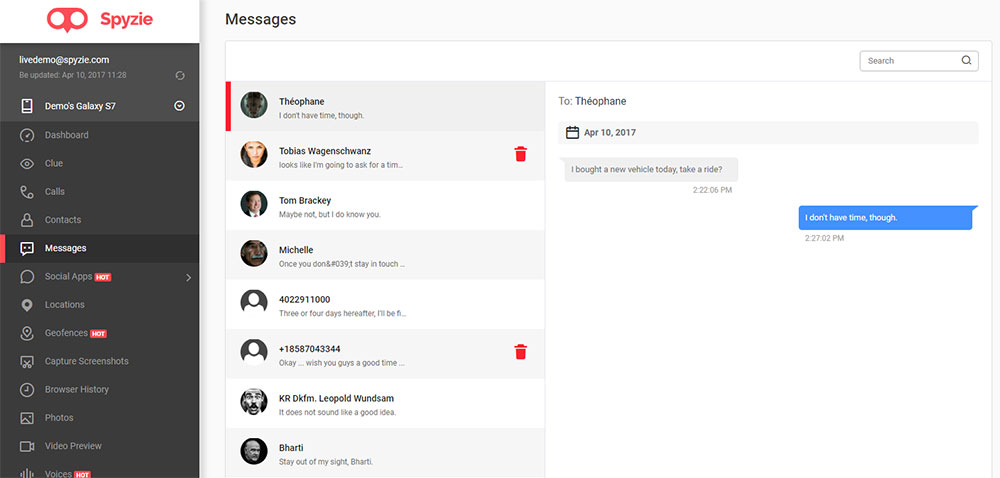1000x478 pixels.
Task: Delete the +18587043344 conversation via trash icon
Action: 520,352
